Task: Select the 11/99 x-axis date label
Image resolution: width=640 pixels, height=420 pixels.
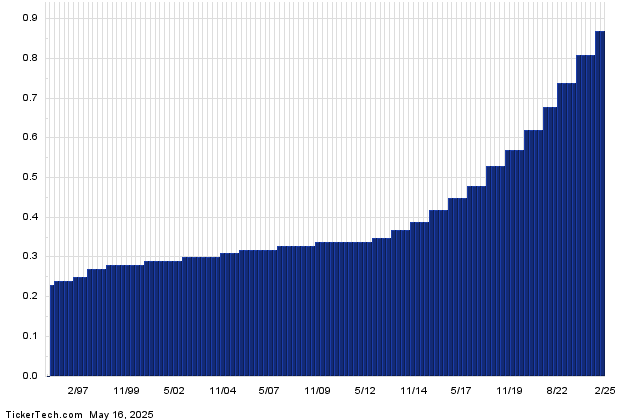Action: 126,391
